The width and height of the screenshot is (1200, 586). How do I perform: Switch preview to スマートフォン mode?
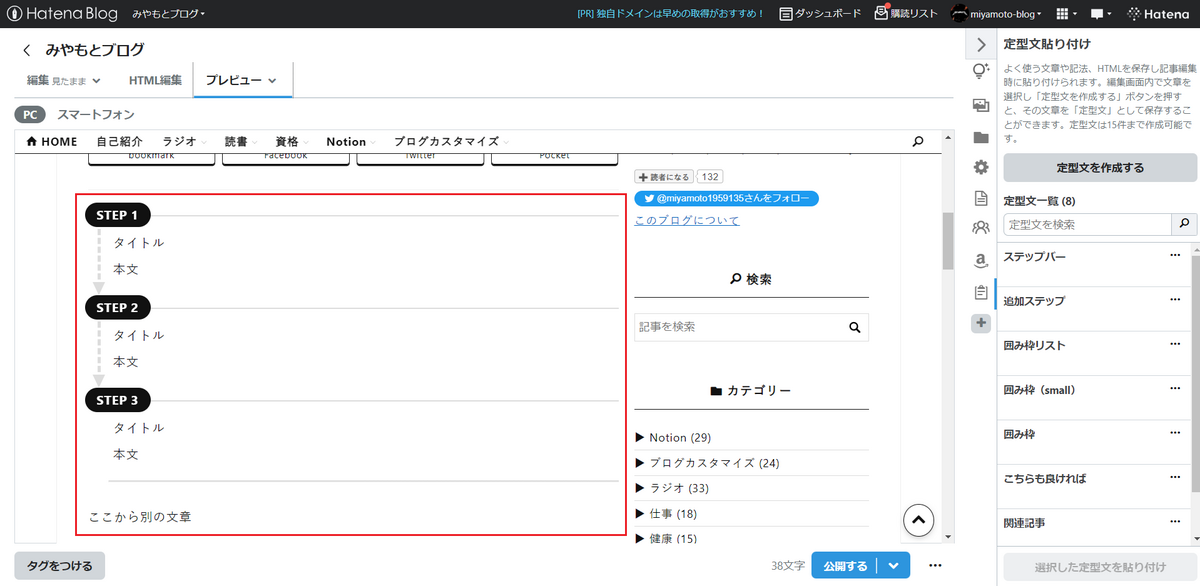pos(95,115)
